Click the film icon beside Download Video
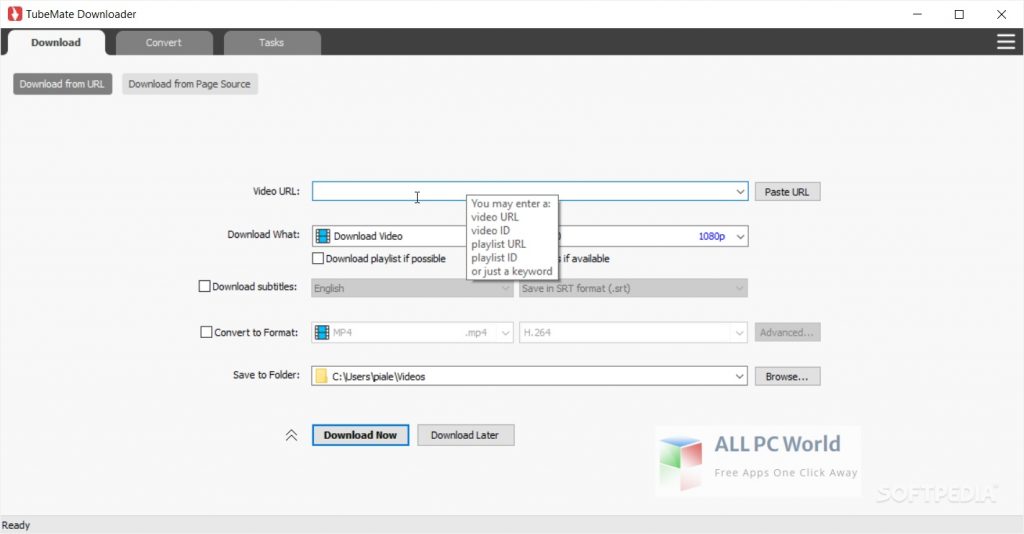 (x=323, y=236)
